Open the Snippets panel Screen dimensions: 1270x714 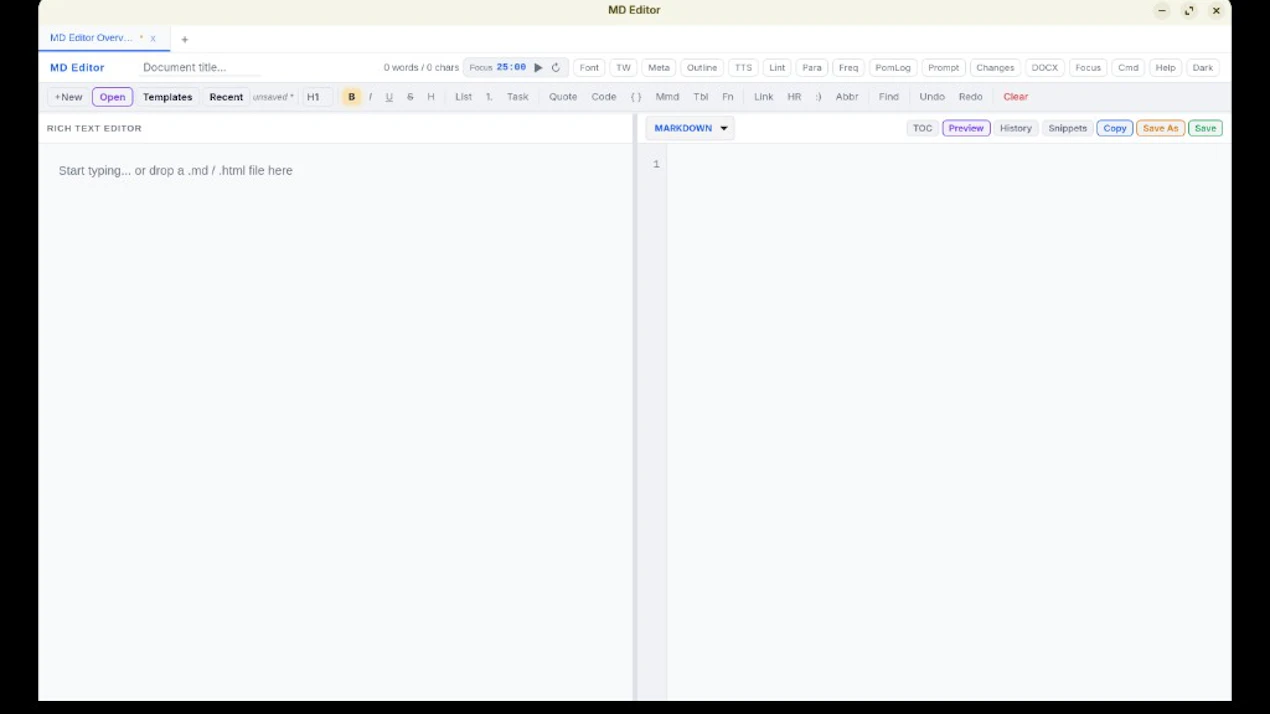[1067, 128]
